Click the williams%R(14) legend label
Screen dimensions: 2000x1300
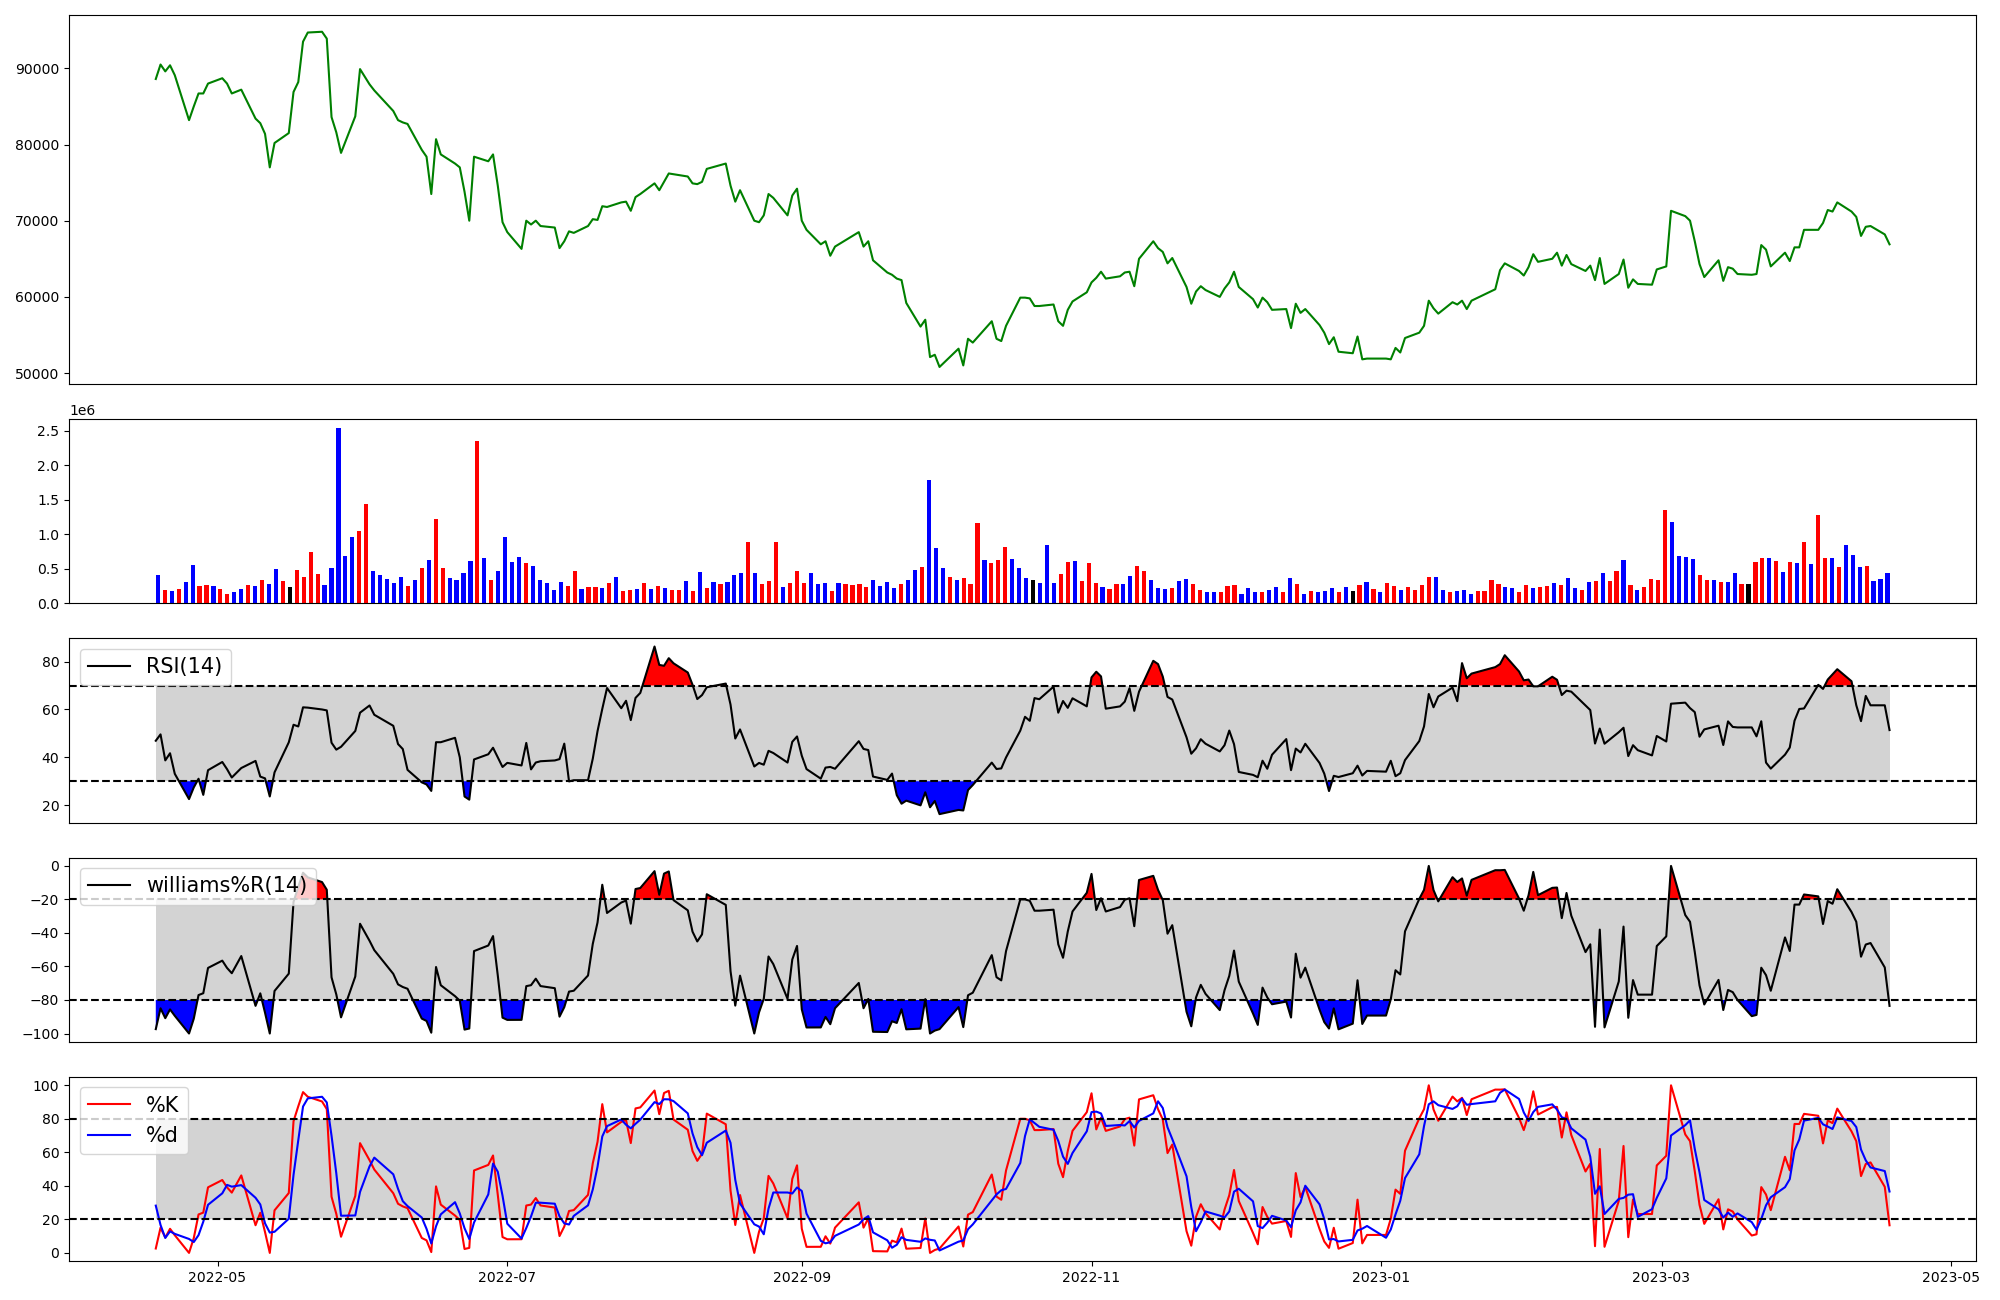(227, 885)
